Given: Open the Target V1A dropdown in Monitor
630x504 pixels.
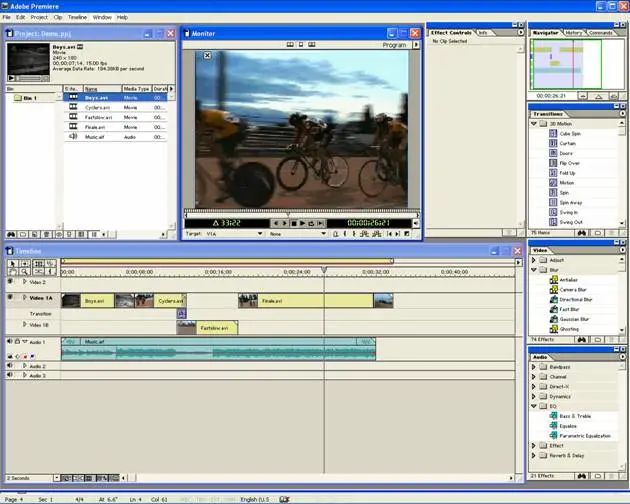Looking at the screenshot, I should [x=260, y=234].
